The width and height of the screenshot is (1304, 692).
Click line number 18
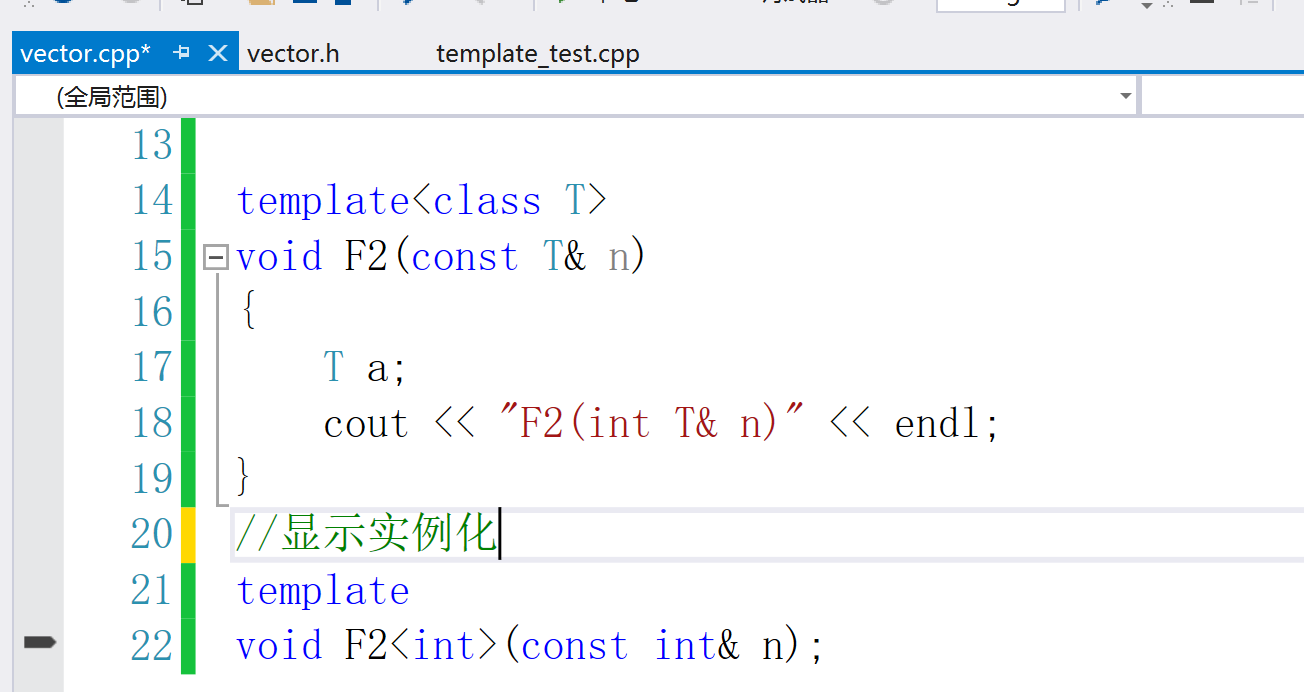pyautogui.click(x=152, y=424)
